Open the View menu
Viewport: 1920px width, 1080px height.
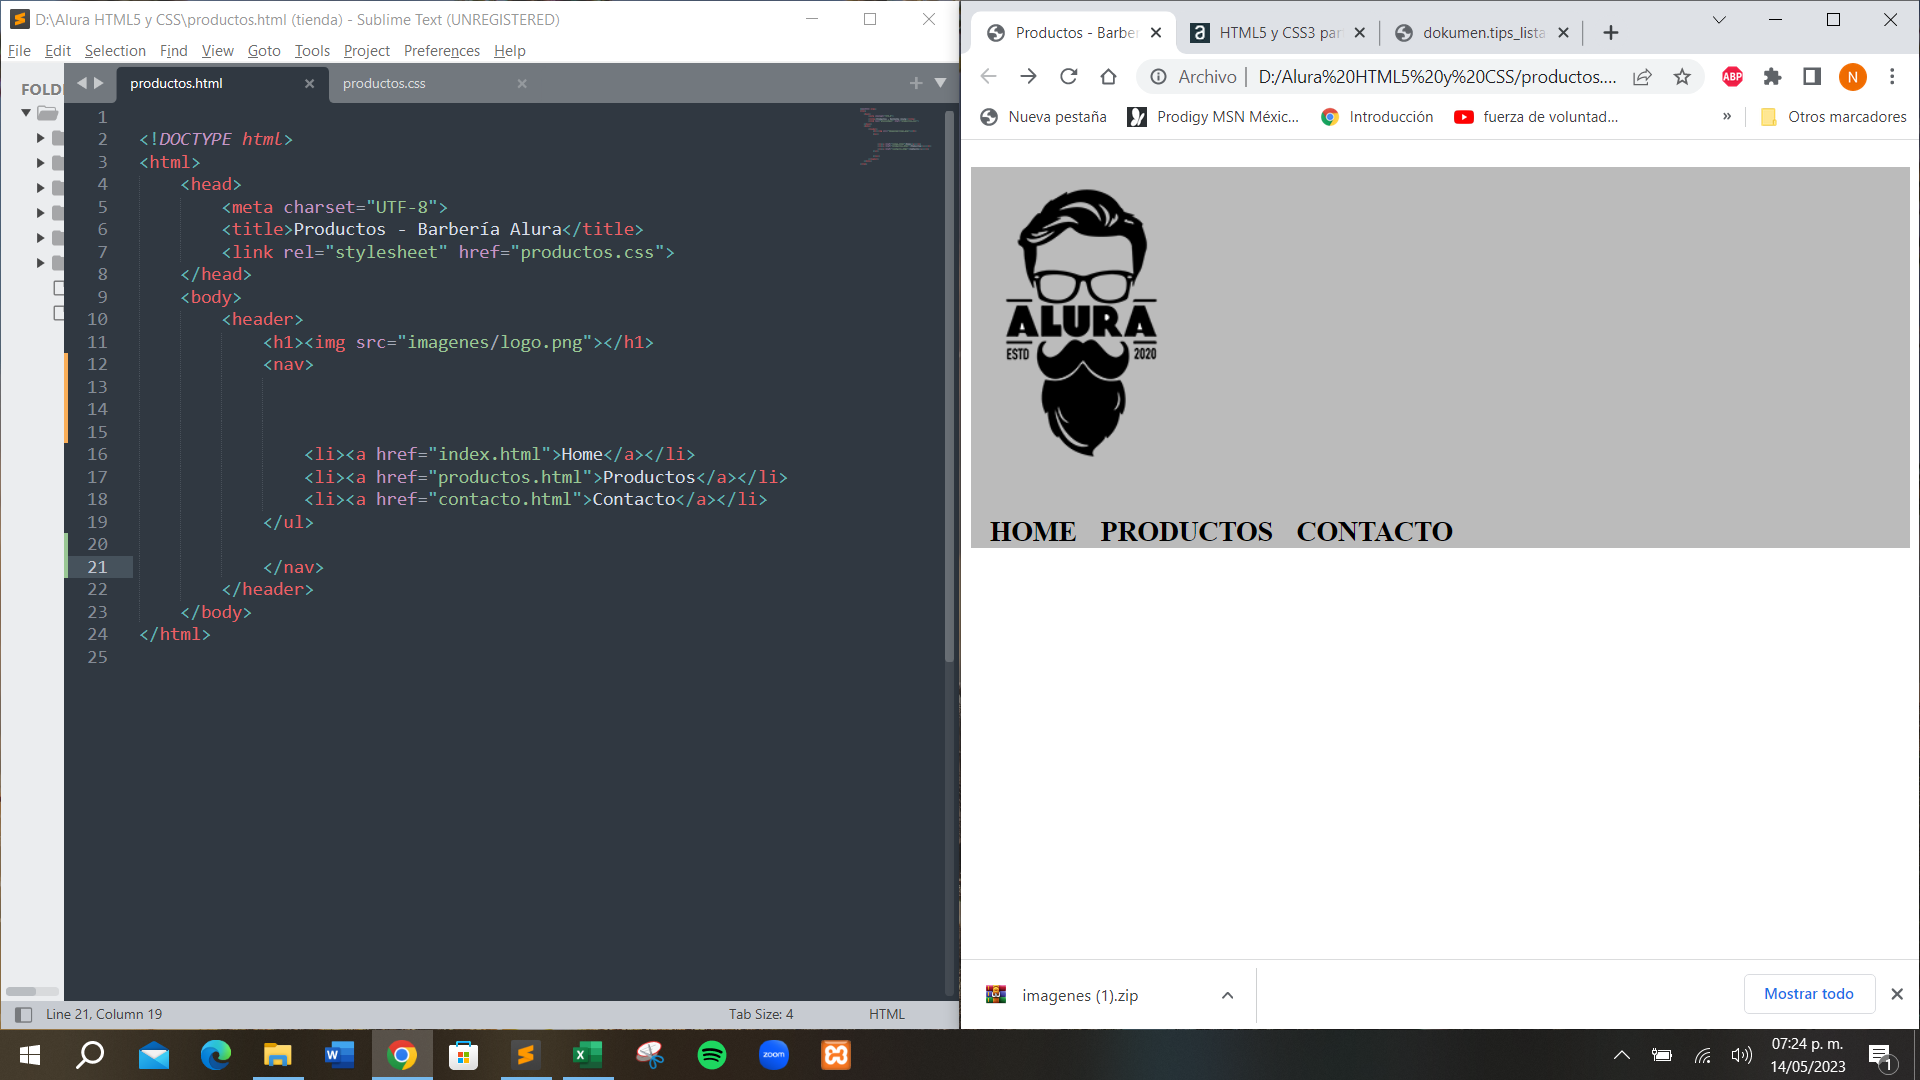coord(217,51)
